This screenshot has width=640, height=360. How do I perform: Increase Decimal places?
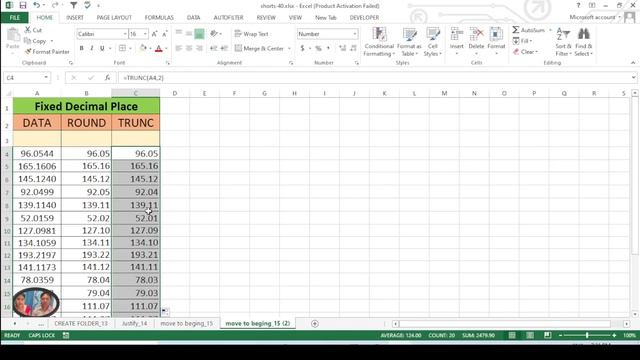pyautogui.click(x=342, y=49)
